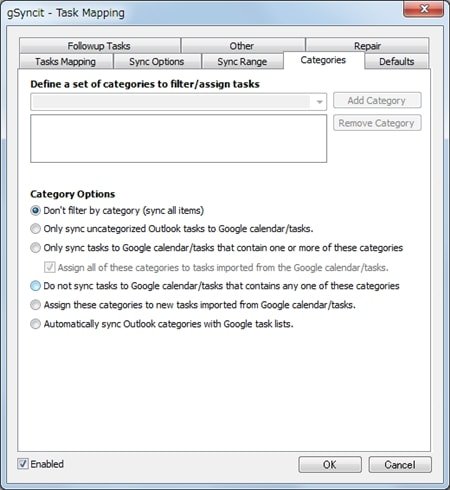The width and height of the screenshot is (450, 490).
Task: Click the Remove Category button
Action: pyautogui.click(x=377, y=123)
